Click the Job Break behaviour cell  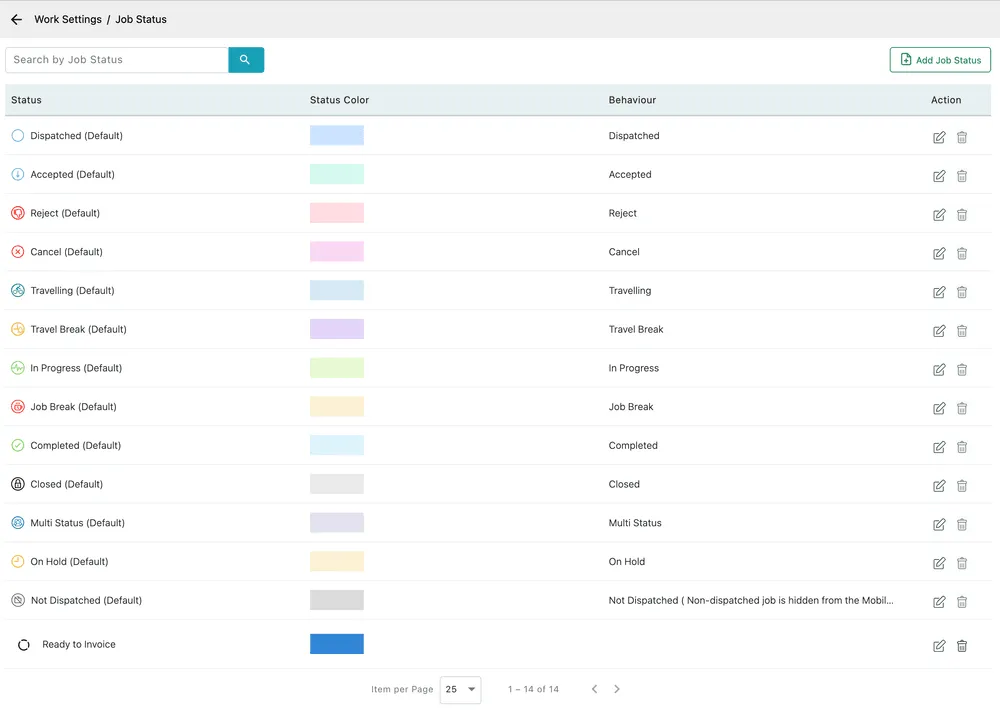click(631, 407)
